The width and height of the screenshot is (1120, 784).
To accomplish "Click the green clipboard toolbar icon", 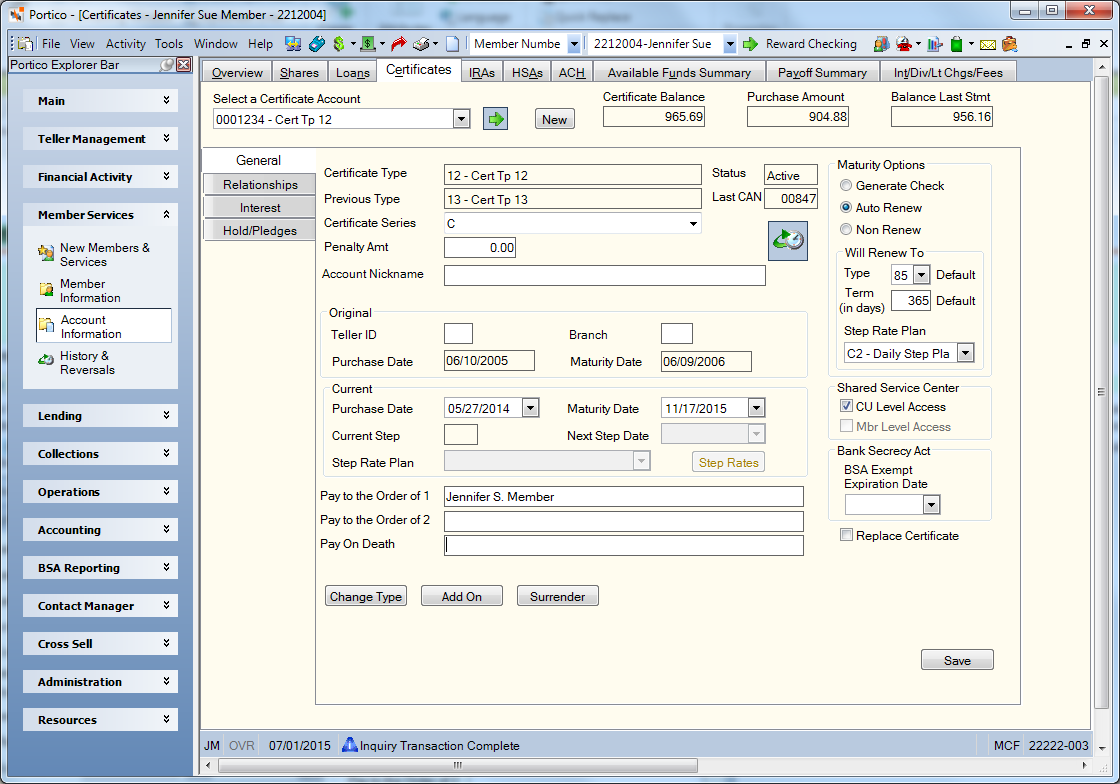I will 956,44.
